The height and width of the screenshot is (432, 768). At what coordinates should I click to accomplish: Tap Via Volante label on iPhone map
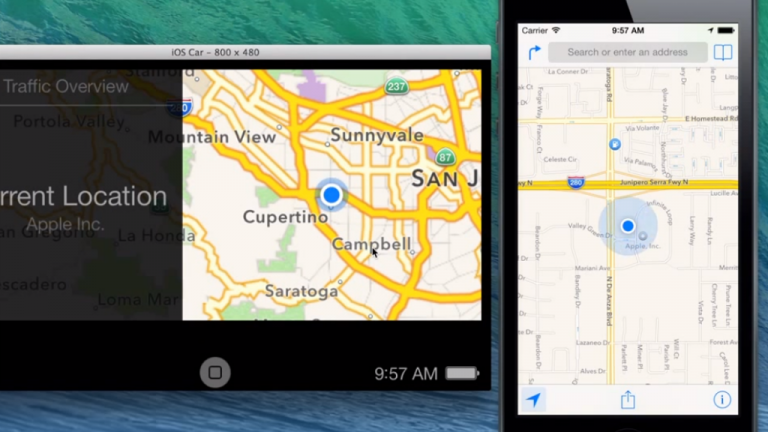tap(642, 128)
